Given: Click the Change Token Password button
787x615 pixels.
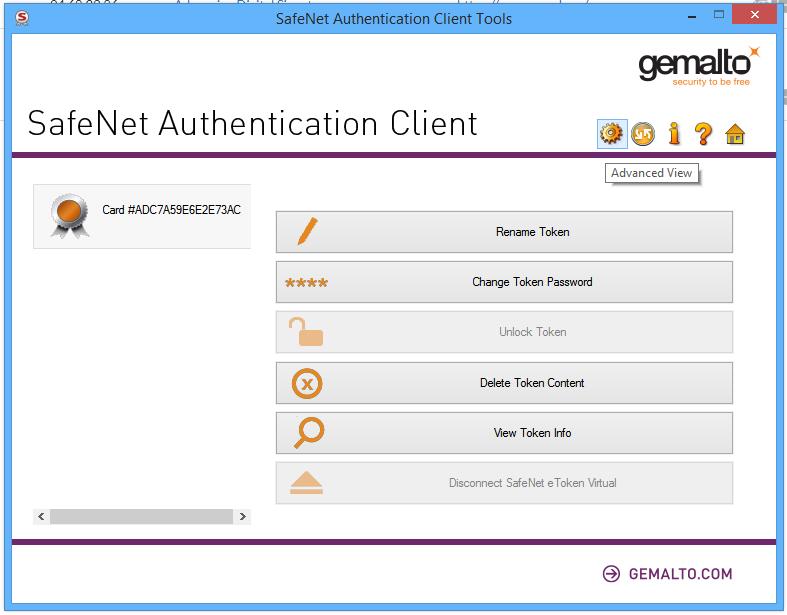Looking at the screenshot, I should (x=504, y=282).
